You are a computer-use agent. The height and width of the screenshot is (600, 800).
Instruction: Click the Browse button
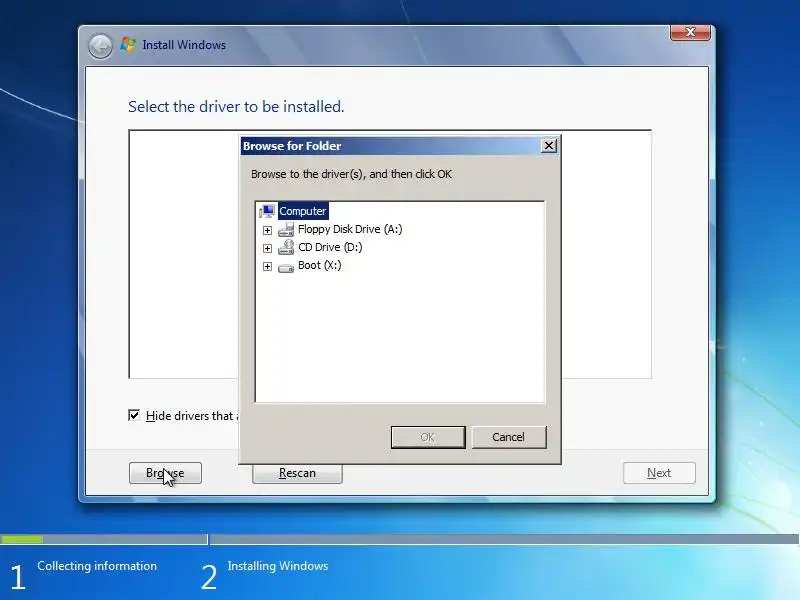[165, 473]
